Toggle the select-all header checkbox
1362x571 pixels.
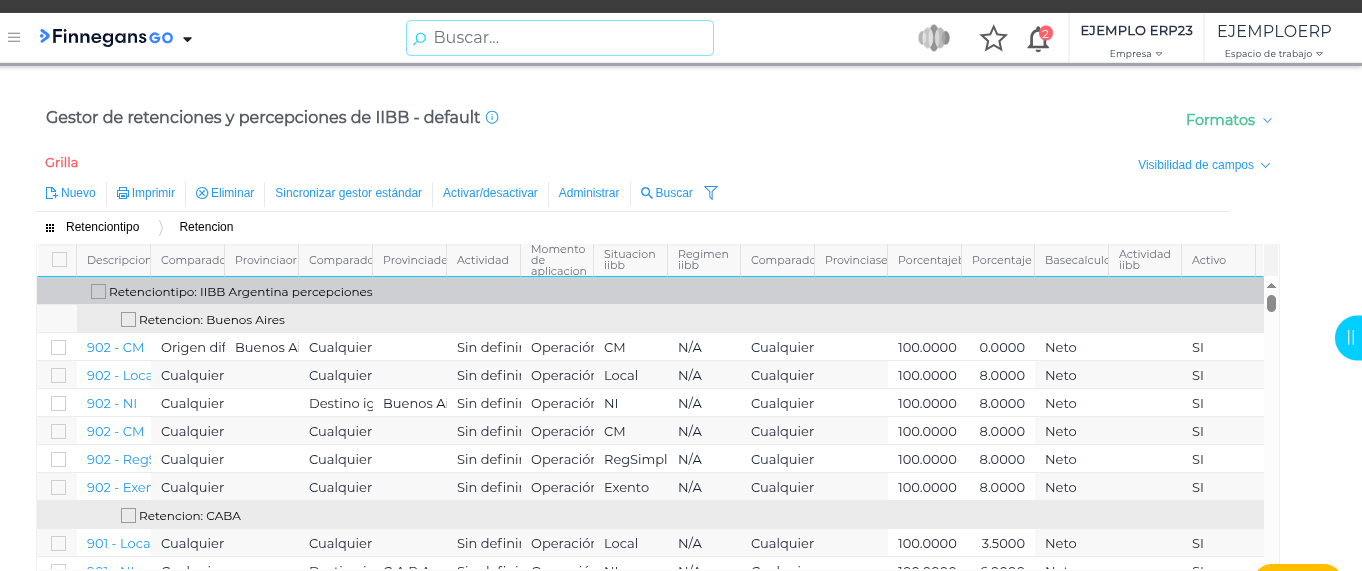coord(59,260)
